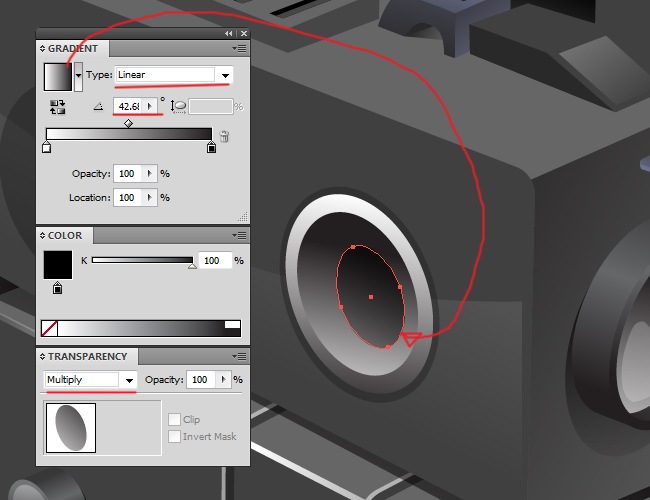Click the gradient angle value field
The image size is (650, 500).
click(128, 106)
